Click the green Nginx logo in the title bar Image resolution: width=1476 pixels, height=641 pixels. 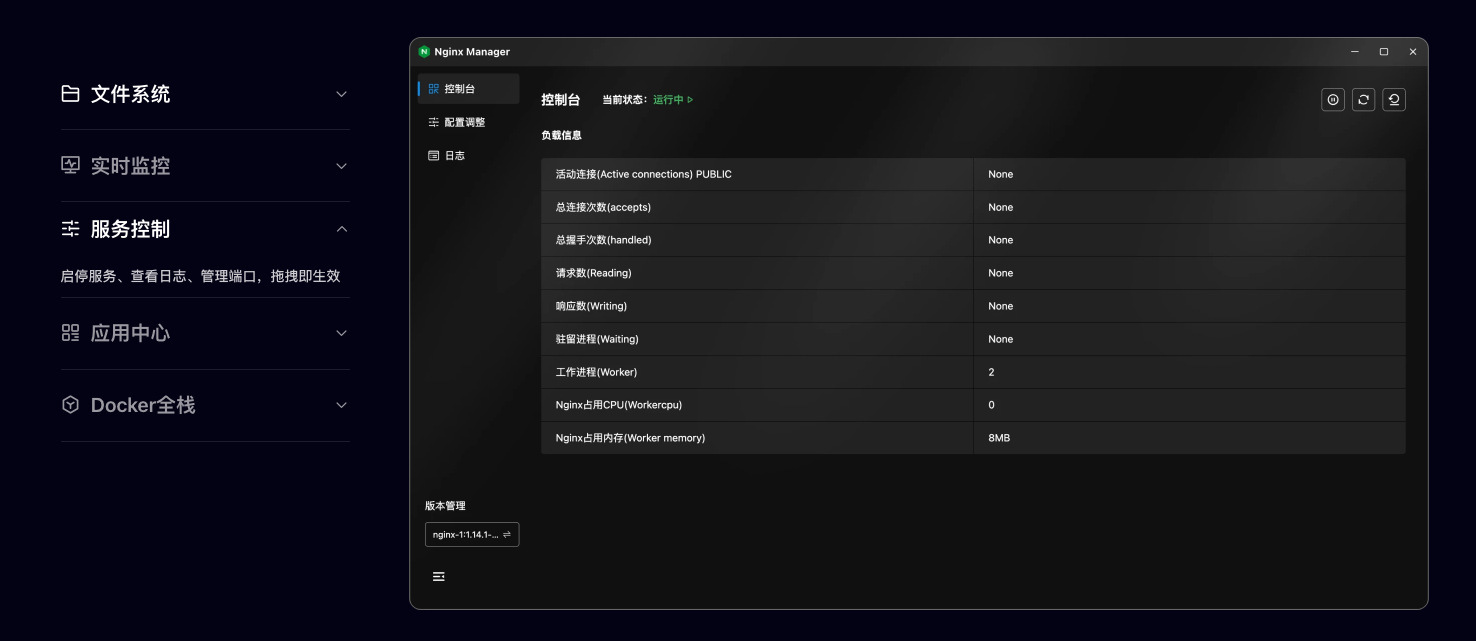(424, 52)
